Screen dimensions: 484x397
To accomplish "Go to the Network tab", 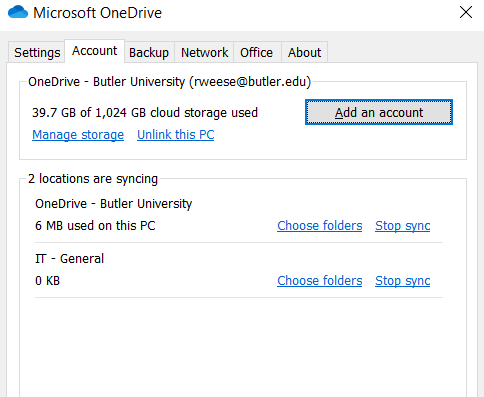I will pos(204,52).
